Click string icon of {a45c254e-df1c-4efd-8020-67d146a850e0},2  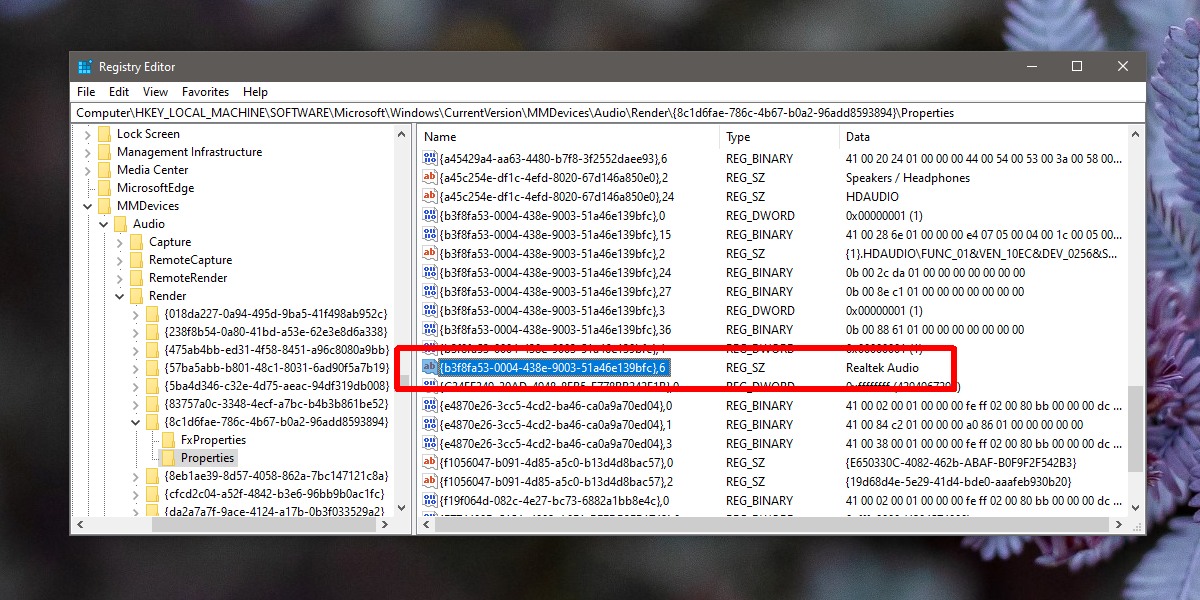(x=430, y=178)
